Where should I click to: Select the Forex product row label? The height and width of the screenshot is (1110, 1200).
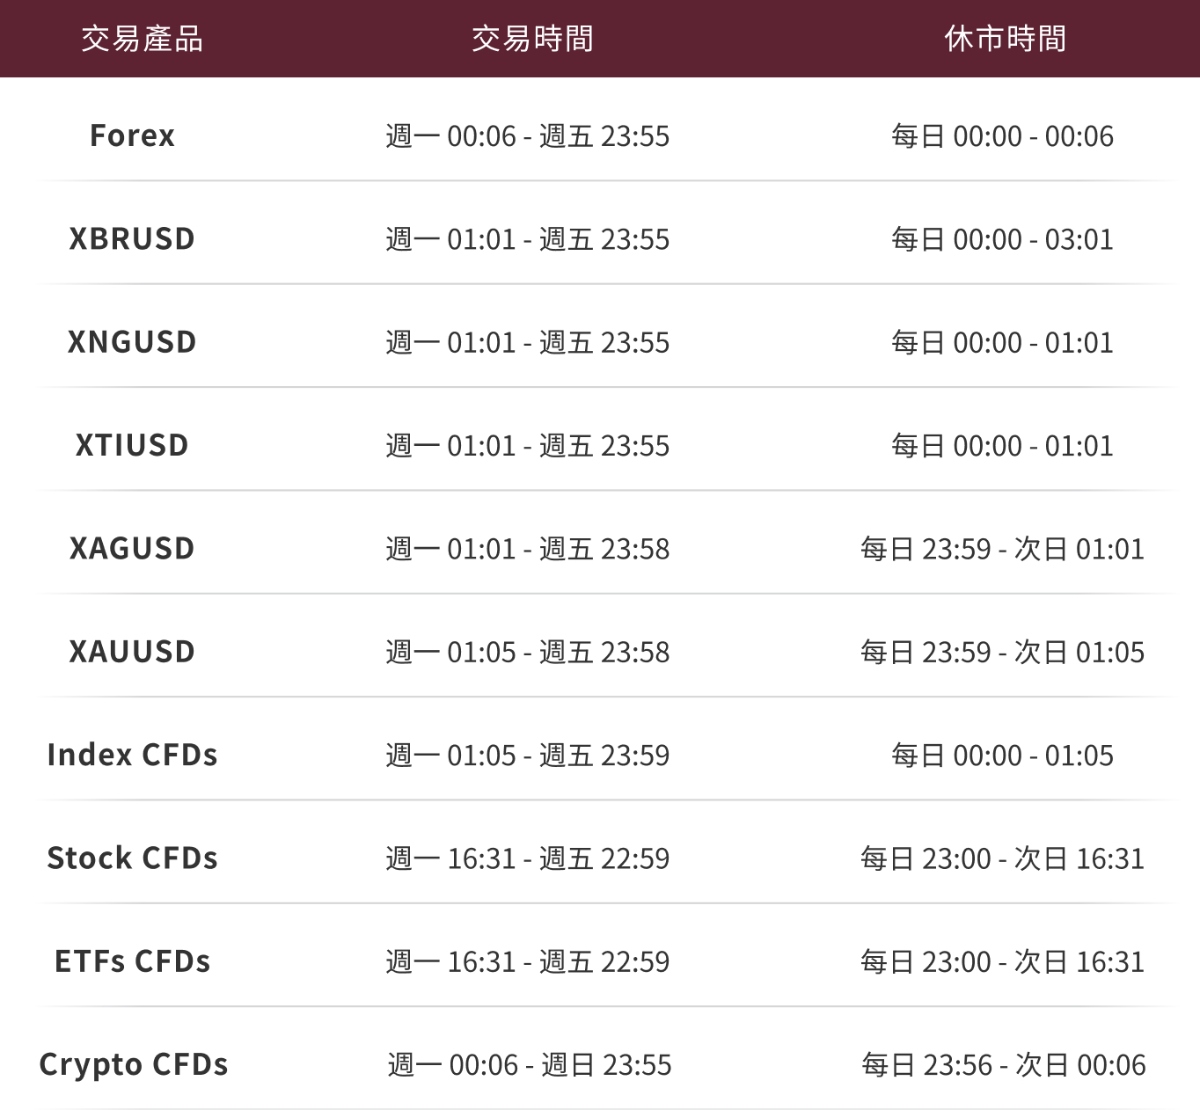[132, 135]
